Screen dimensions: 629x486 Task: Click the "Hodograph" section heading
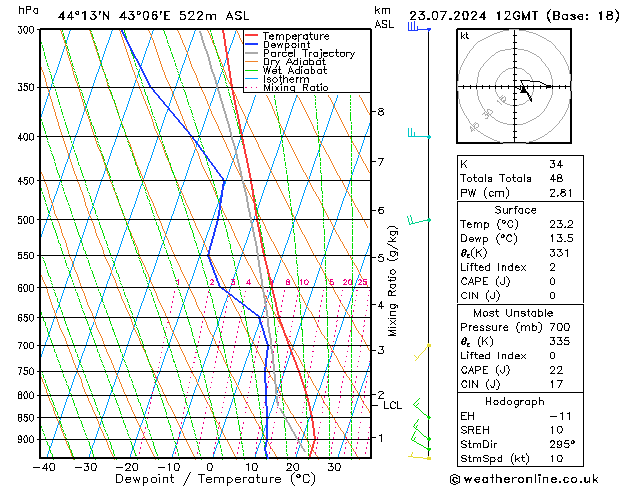515,402
